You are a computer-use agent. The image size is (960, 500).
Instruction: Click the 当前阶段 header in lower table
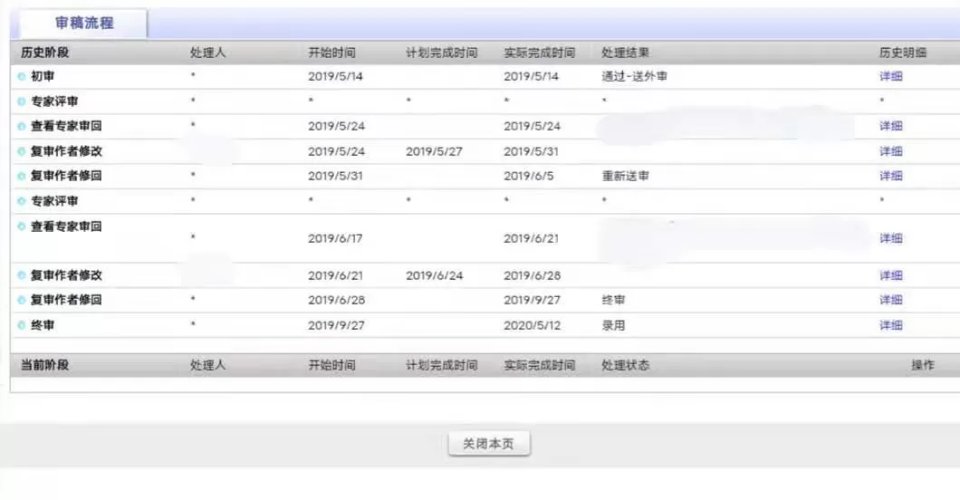tap(45, 366)
